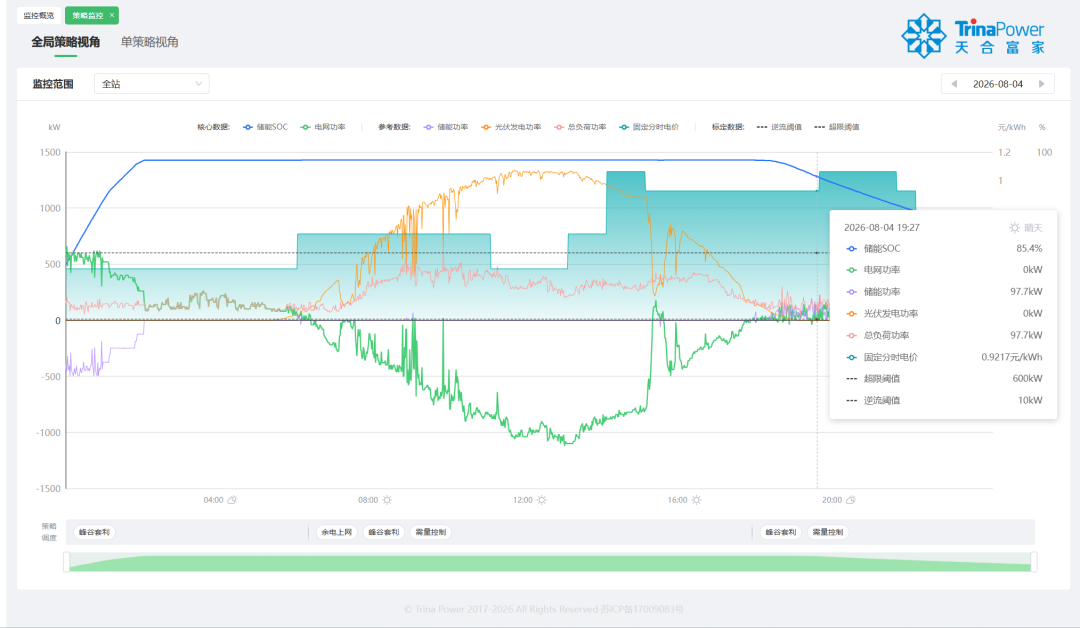Open the 2026-08-04 date picker
This screenshot has width=1080, height=628.
pyautogui.click(x=997, y=84)
